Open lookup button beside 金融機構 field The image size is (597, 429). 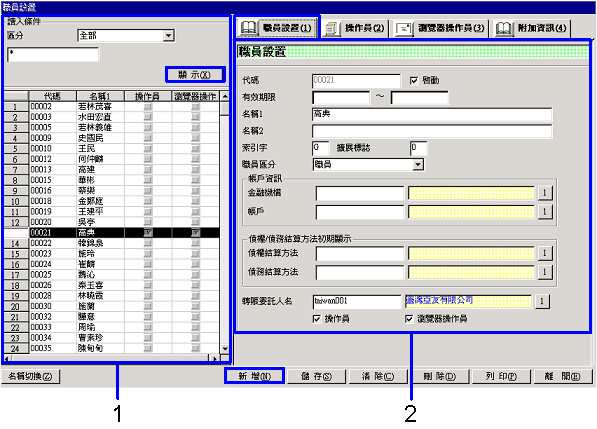[544, 193]
